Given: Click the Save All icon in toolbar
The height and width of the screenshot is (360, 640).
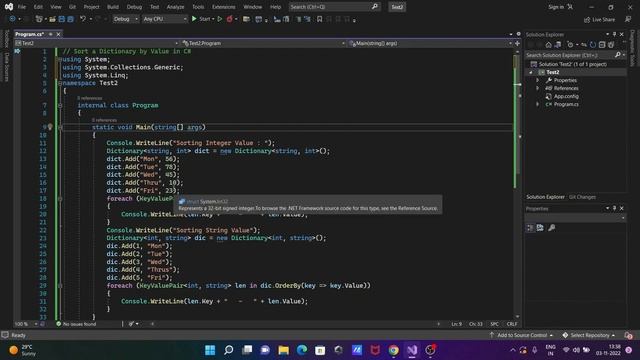Looking at the screenshot, I should (70, 19).
